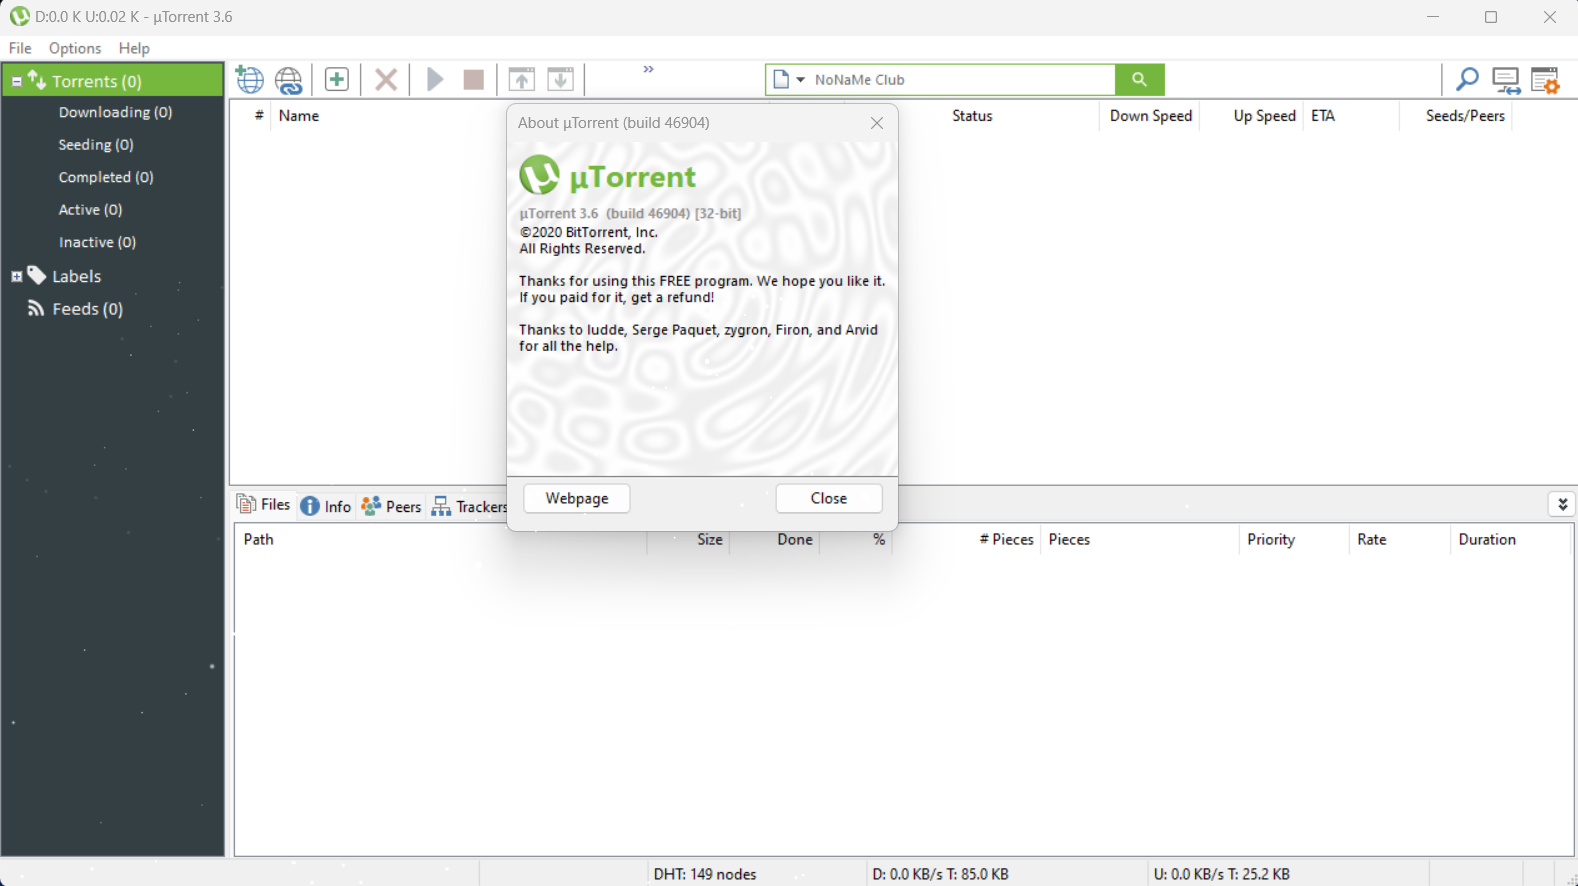The height and width of the screenshot is (886, 1578).
Task: Sort by Down Speed column header
Action: [1151, 116]
